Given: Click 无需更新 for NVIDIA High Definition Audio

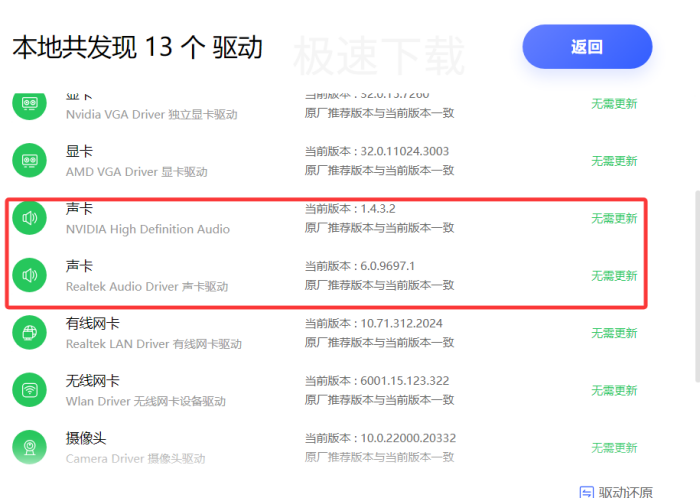Looking at the screenshot, I should point(613,218).
